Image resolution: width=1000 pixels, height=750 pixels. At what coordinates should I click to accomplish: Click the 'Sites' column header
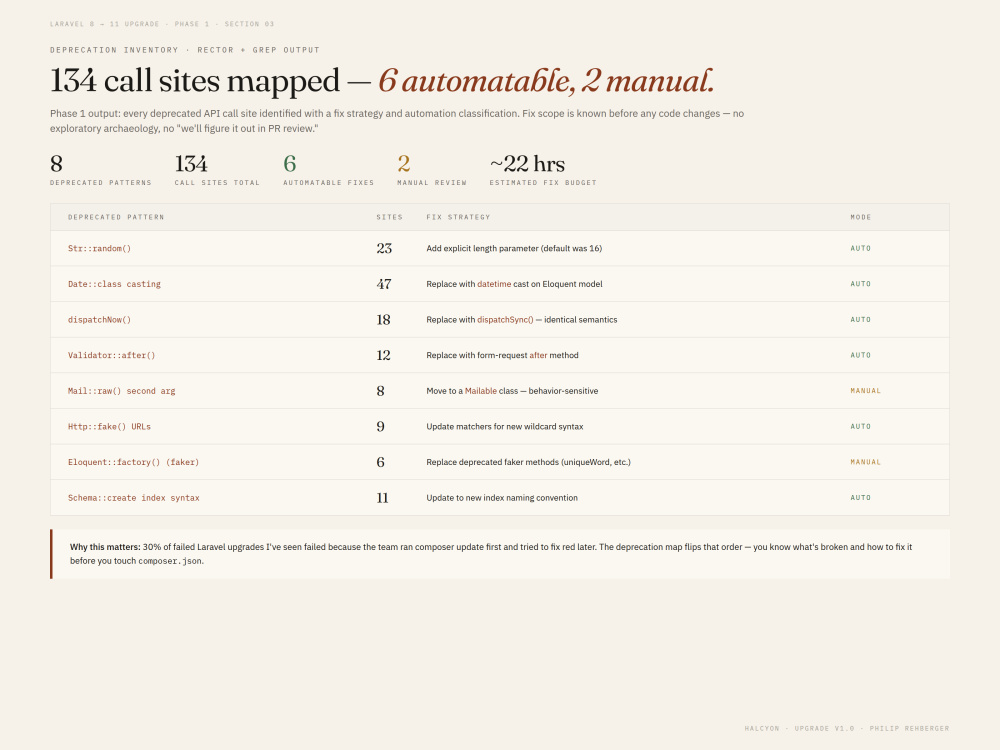(x=389, y=217)
